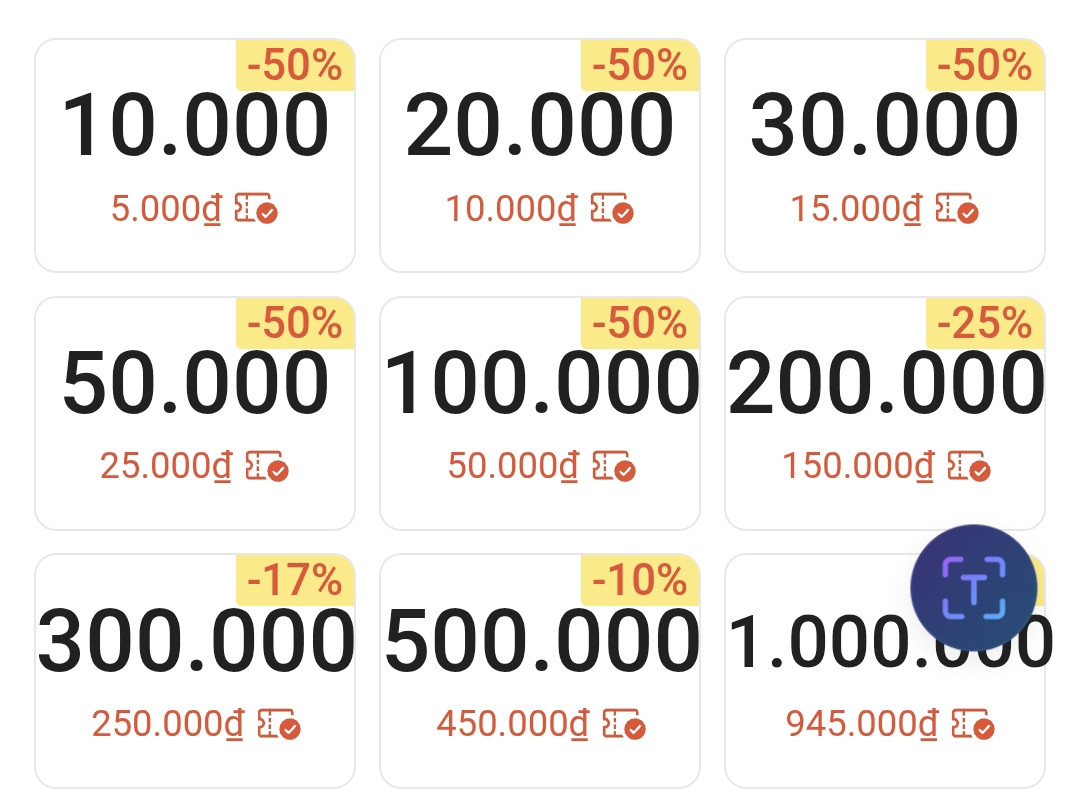The image size is (1080, 811).
Task: Select the 30.000 top-up option
Action: [885, 155]
